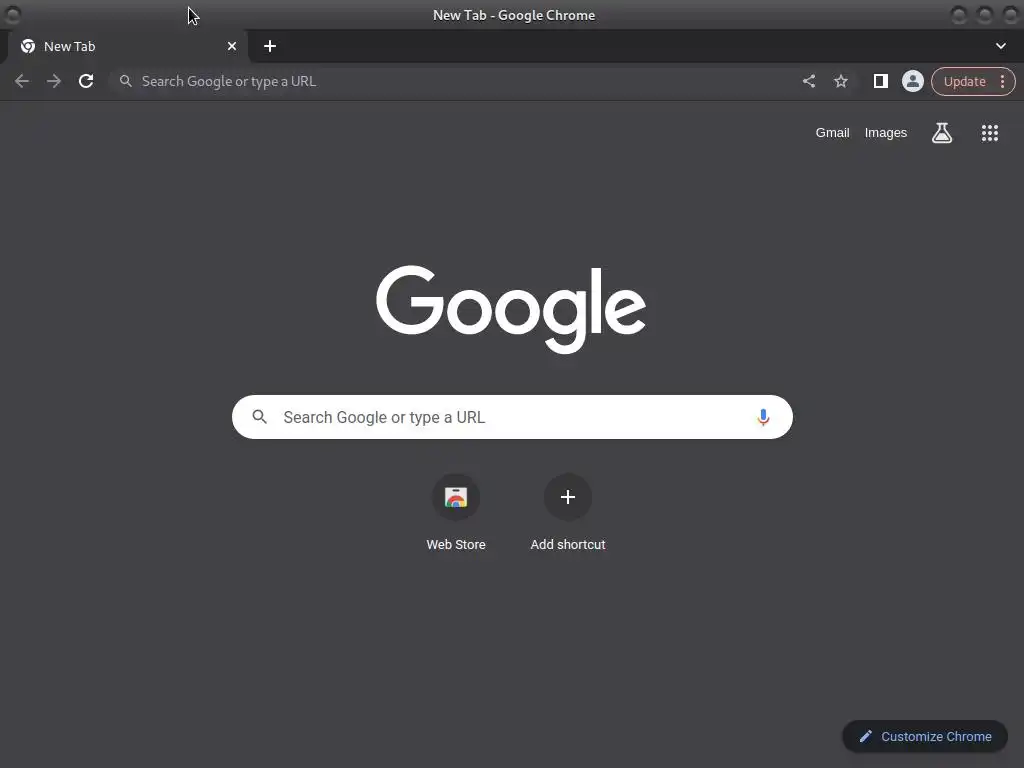The image size is (1024, 768).
Task: Share this page with the share icon
Action: pyautogui.click(x=808, y=81)
